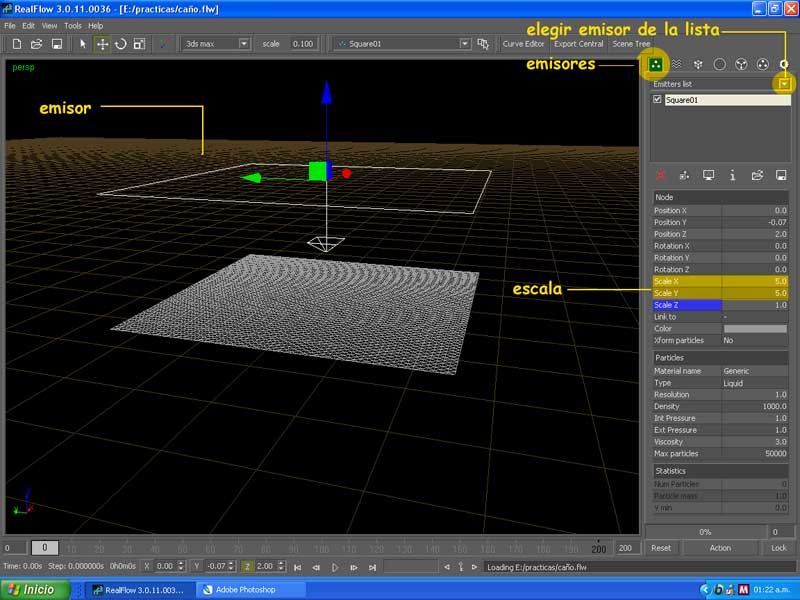Select the Rotate tool in the toolbar

tap(121, 44)
